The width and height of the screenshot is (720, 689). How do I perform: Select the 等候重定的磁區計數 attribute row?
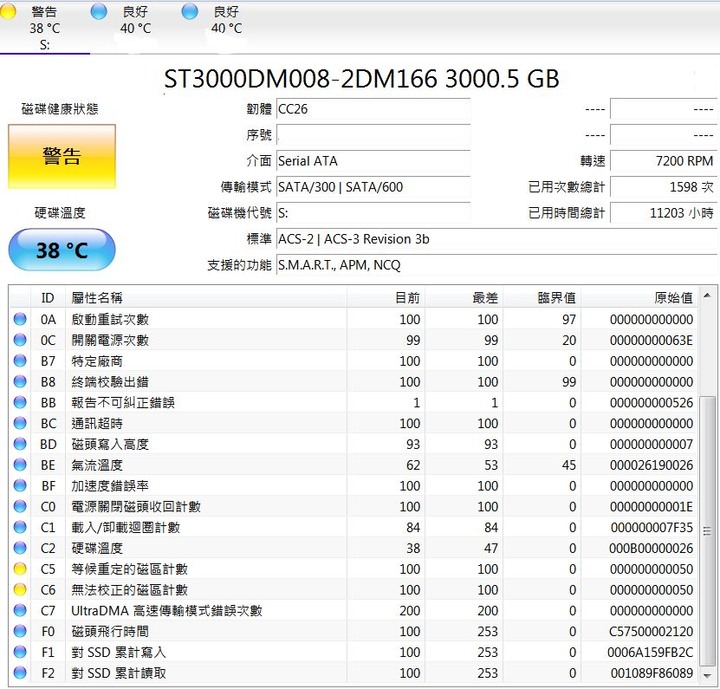click(x=354, y=569)
